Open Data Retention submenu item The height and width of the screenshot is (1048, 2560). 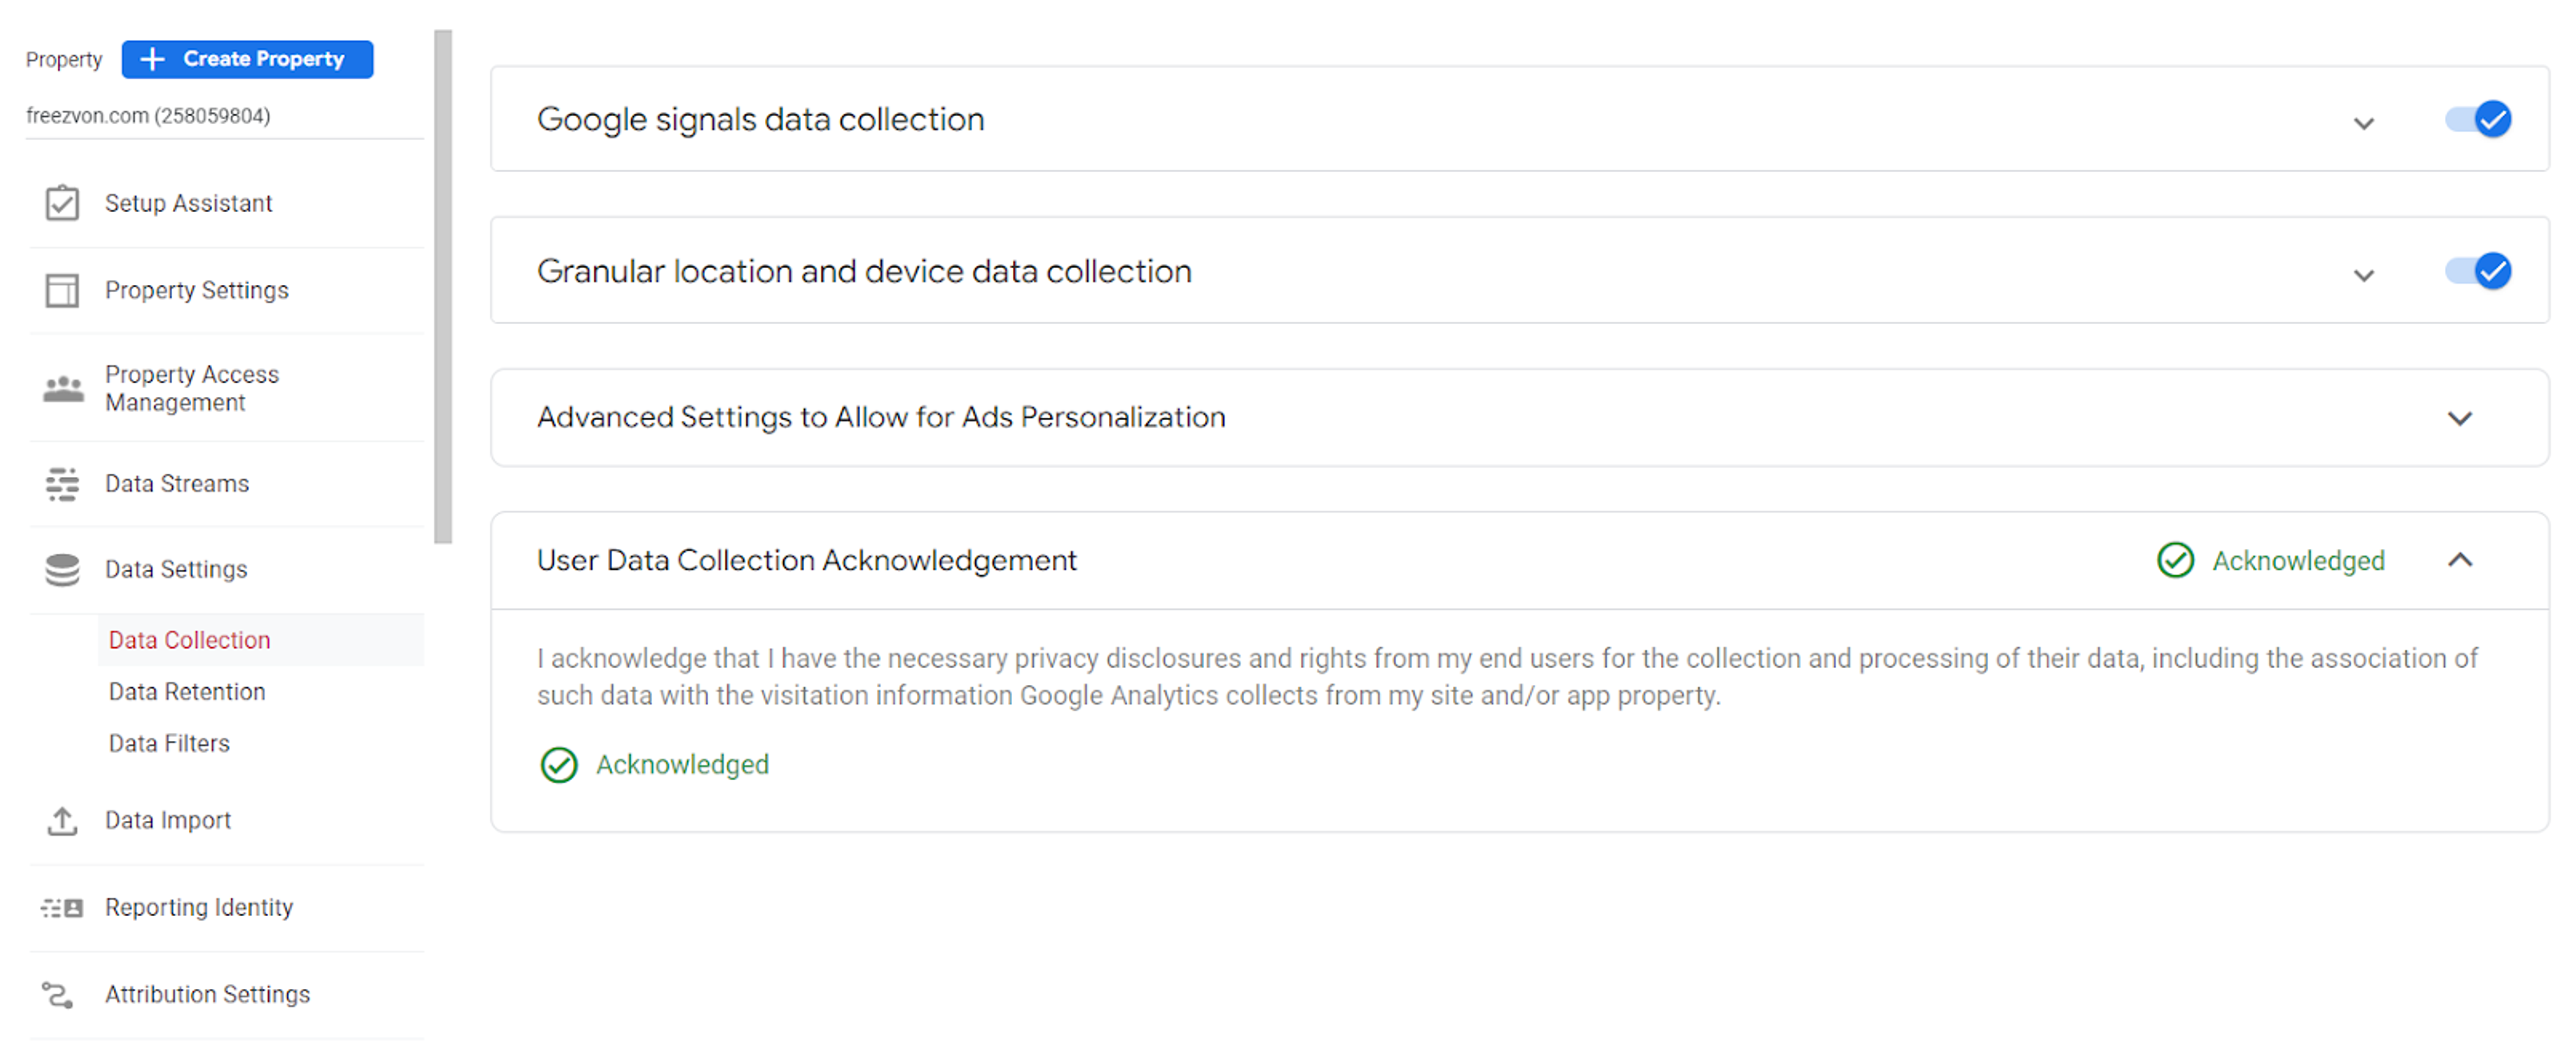(187, 692)
